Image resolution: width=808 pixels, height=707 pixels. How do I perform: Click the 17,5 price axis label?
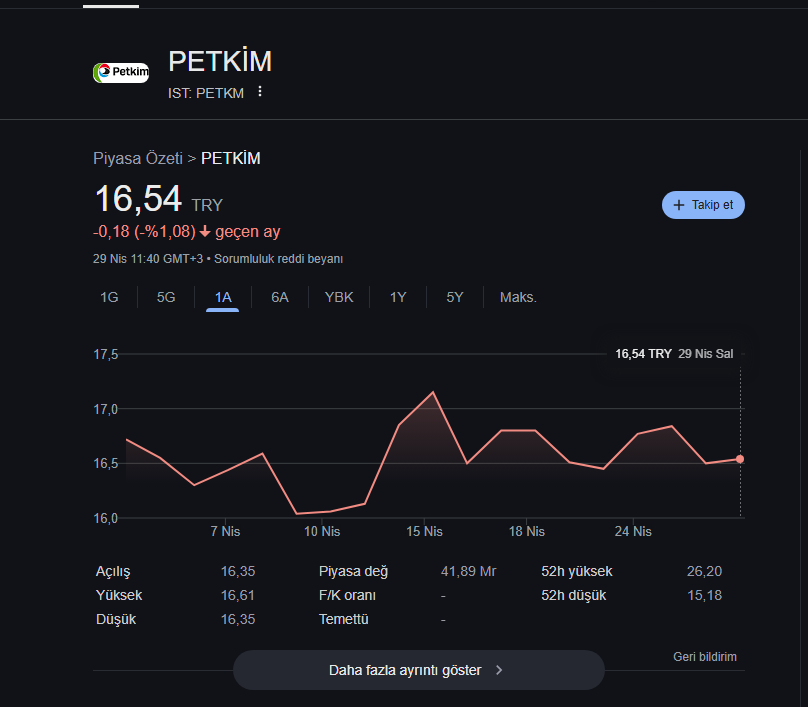106,355
